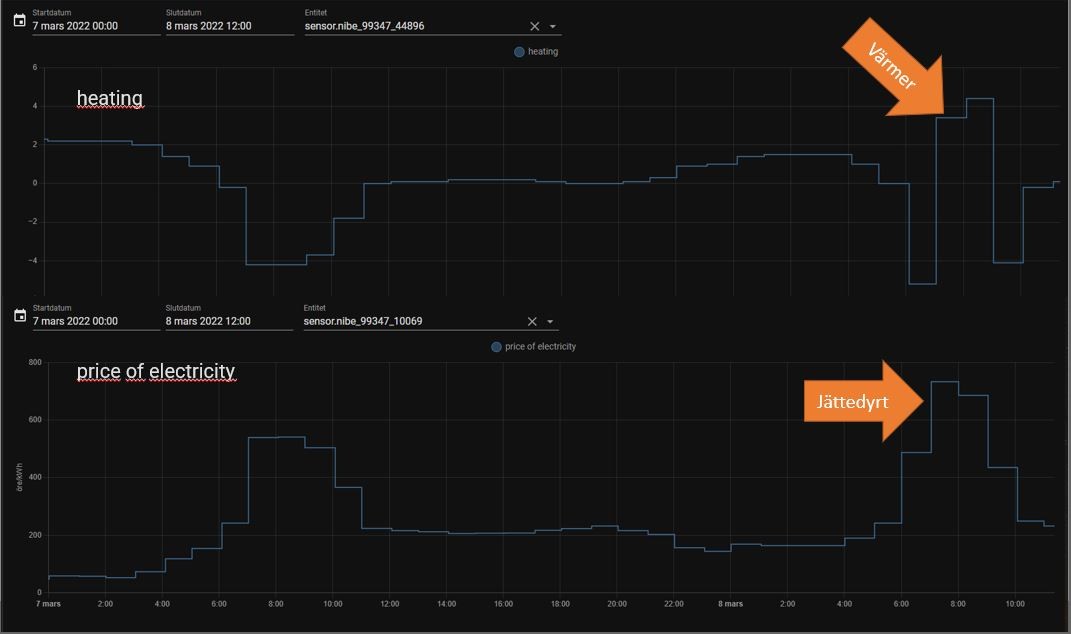Viewport: 1071px width, 634px height.
Task: Expand the dropdown arrow for sensor.nibe_99347_10069
Action: (x=551, y=321)
